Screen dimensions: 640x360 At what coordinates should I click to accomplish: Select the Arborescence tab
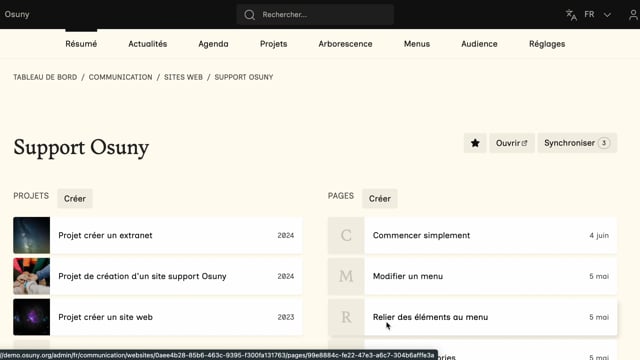(x=345, y=44)
